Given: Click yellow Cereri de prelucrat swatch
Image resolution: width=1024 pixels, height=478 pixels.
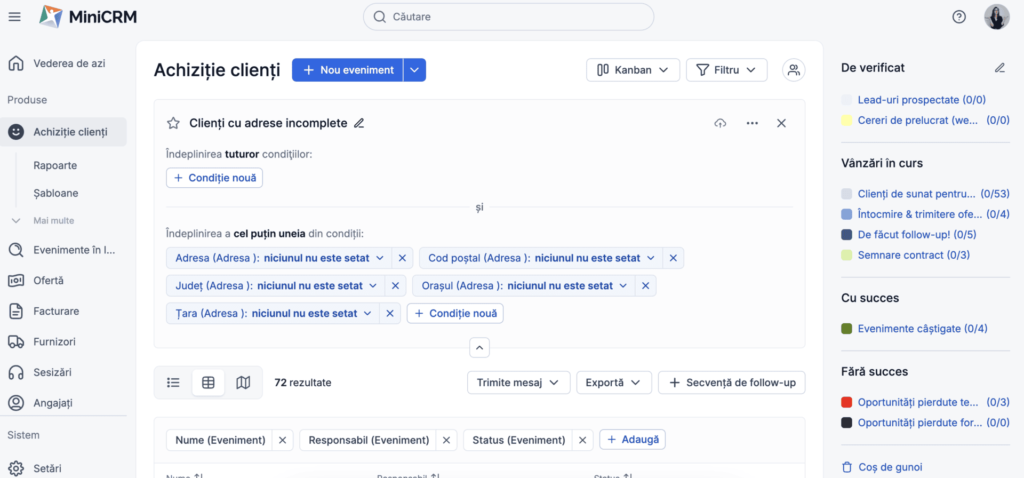Looking at the screenshot, I should tap(847, 120).
